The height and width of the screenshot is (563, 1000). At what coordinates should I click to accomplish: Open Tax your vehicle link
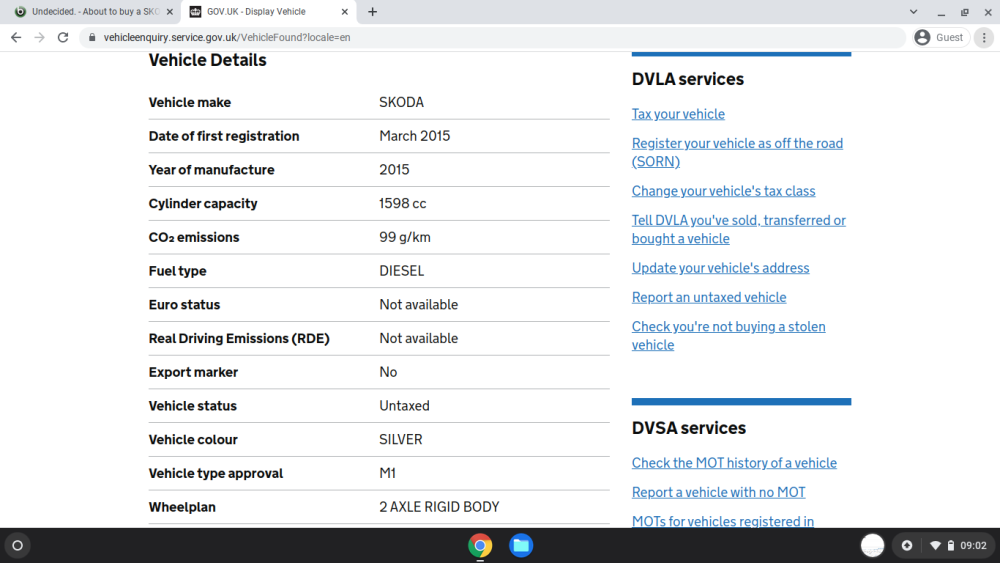[678, 114]
